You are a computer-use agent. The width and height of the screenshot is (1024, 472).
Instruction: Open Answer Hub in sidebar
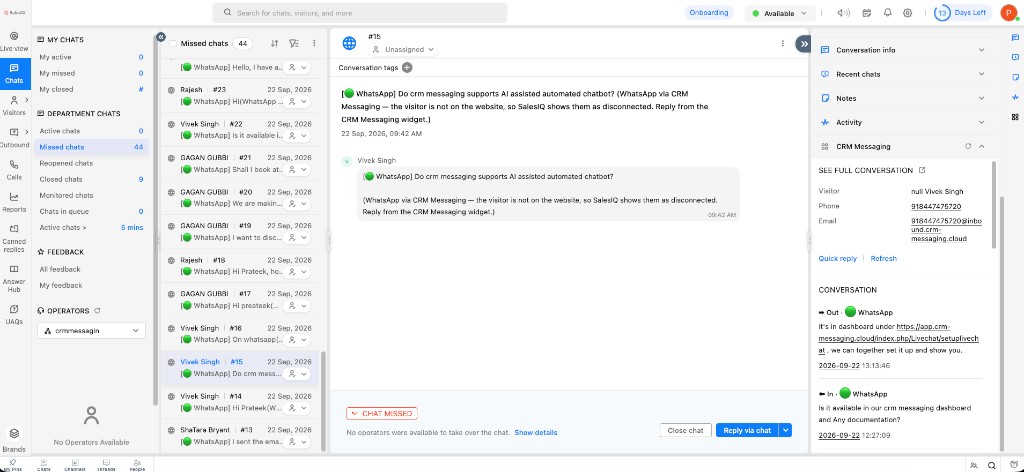point(14,278)
